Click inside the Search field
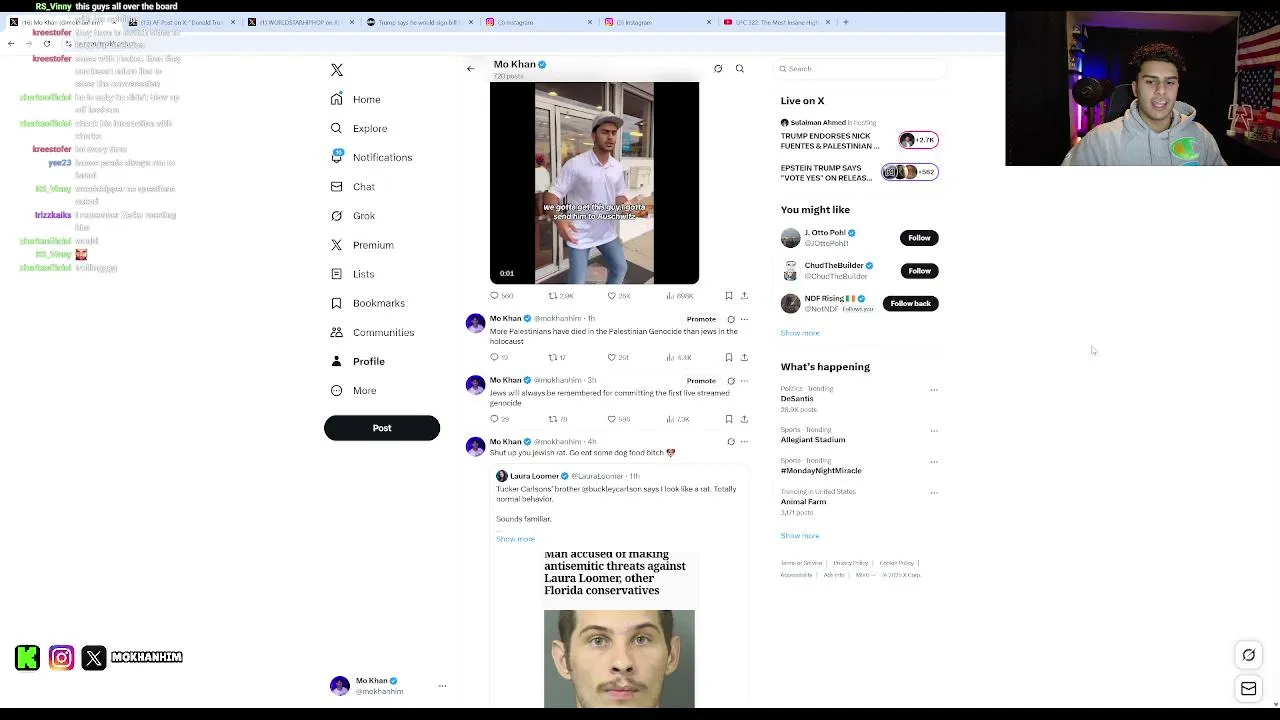The width and height of the screenshot is (1280, 720). pyautogui.click(x=860, y=69)
